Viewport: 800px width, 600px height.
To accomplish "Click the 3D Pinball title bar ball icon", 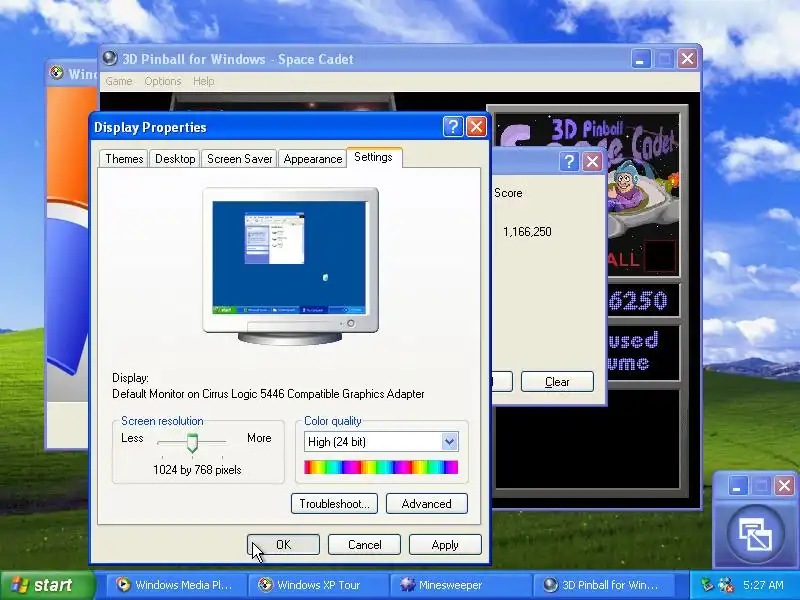I will [110, 59].
